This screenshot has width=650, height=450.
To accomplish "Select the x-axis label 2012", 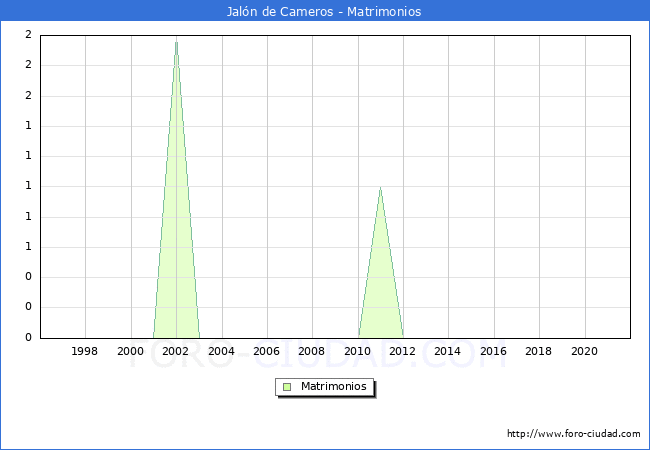I will (x=403, y=351).
